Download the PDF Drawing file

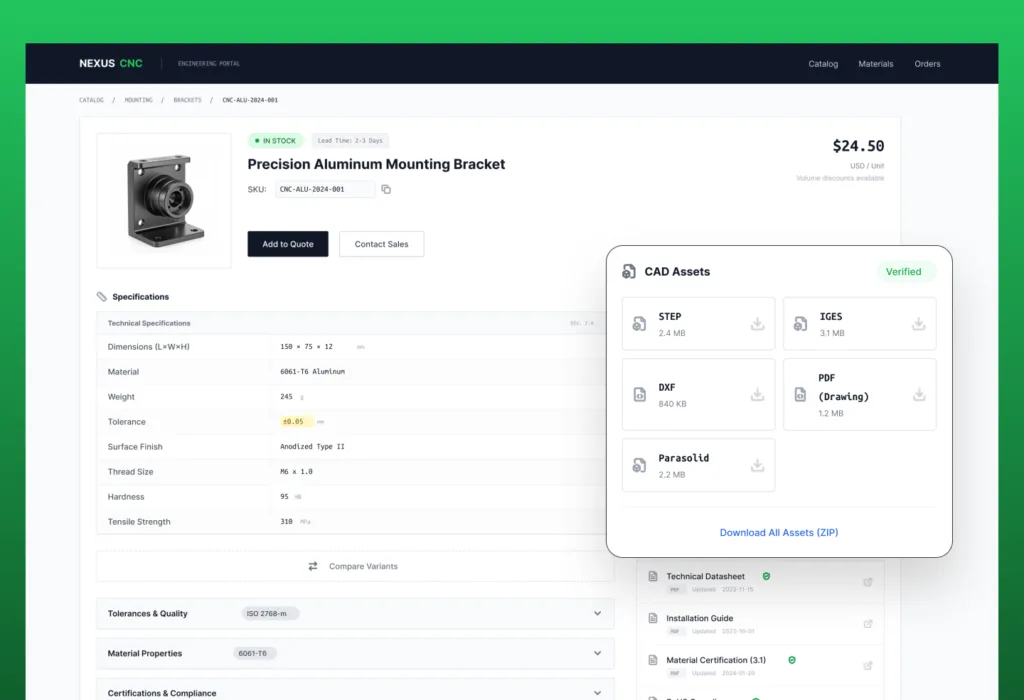(918, 395)
